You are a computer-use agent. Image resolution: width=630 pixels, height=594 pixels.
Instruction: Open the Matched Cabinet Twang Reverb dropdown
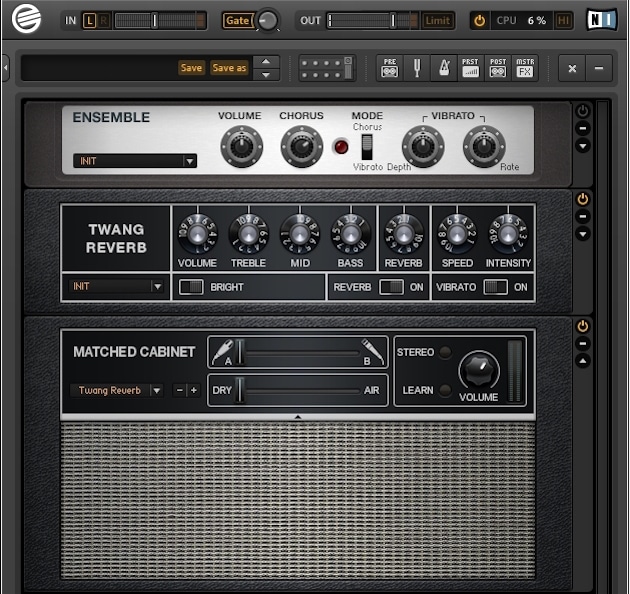pyautogui.click(x=117, y=390)
